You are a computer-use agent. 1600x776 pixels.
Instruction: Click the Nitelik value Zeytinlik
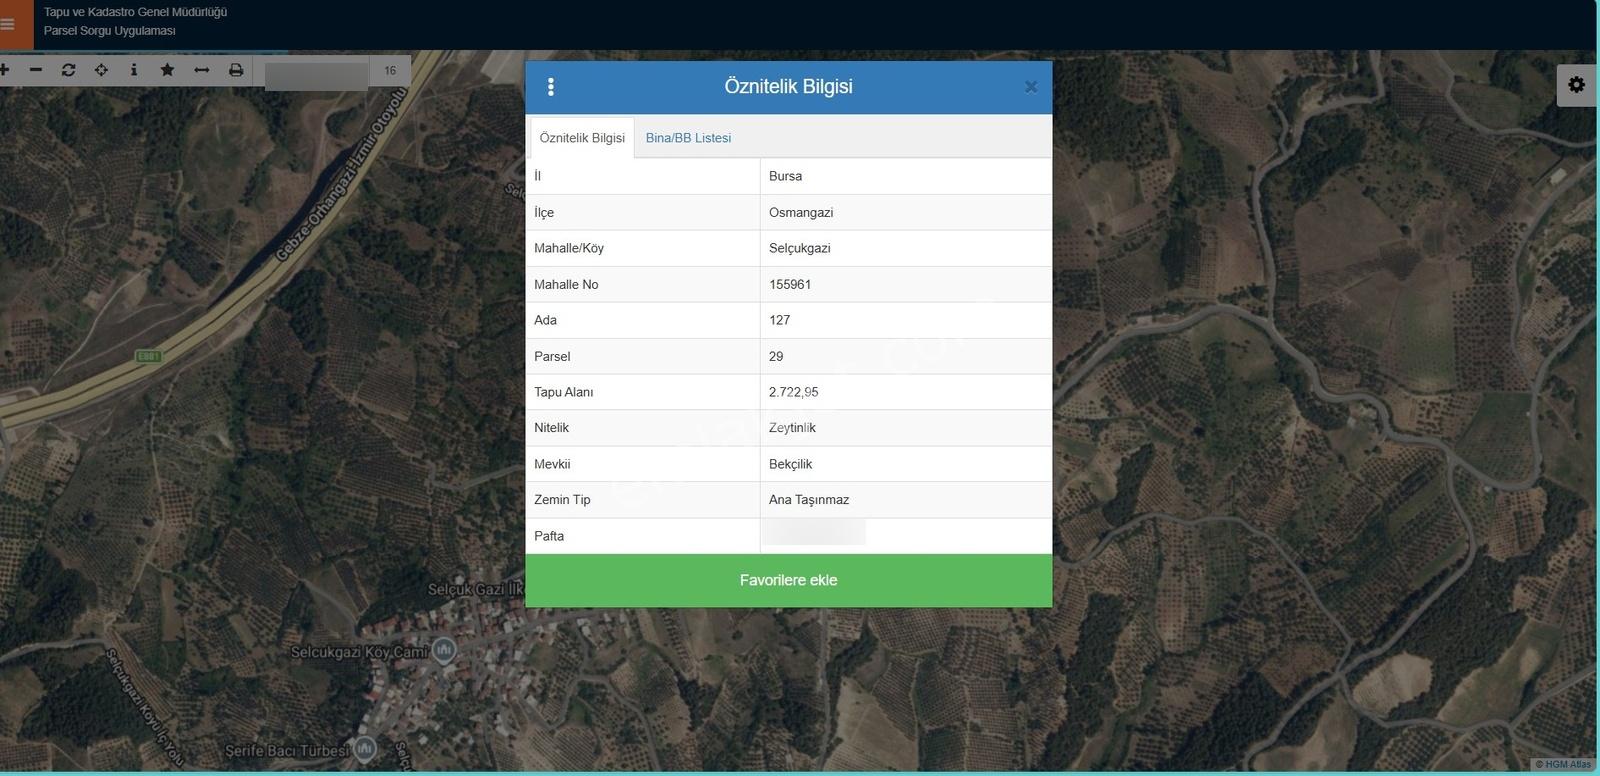(792, 428)
